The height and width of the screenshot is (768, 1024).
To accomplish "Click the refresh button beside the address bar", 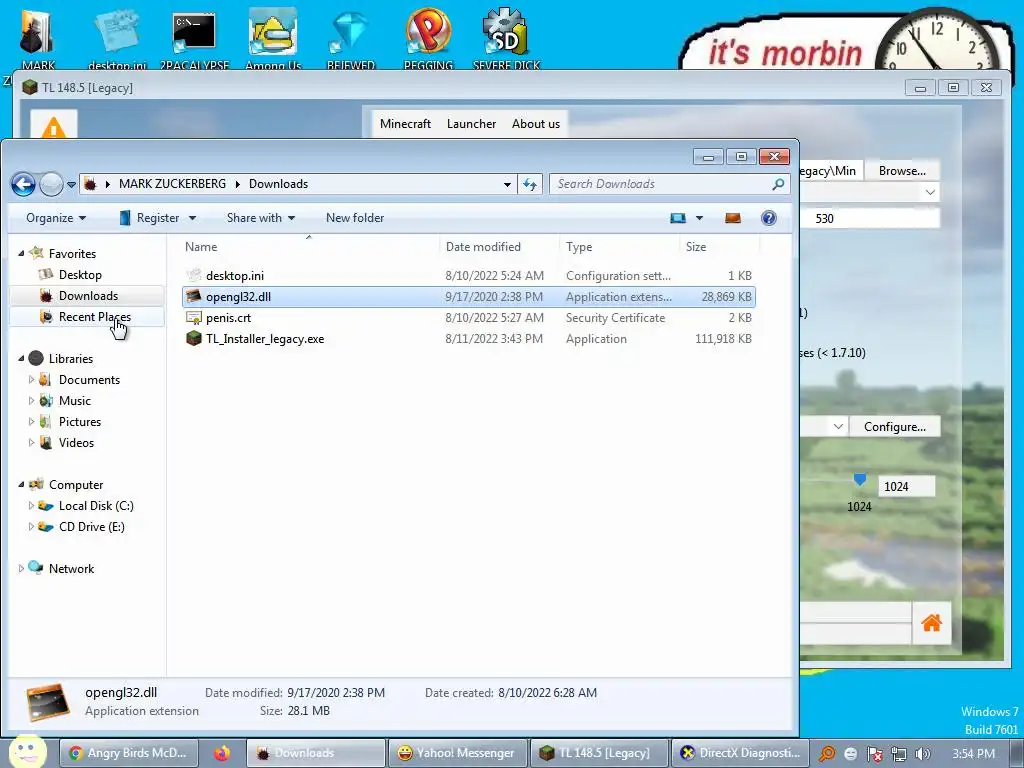I will click(530, 184).
